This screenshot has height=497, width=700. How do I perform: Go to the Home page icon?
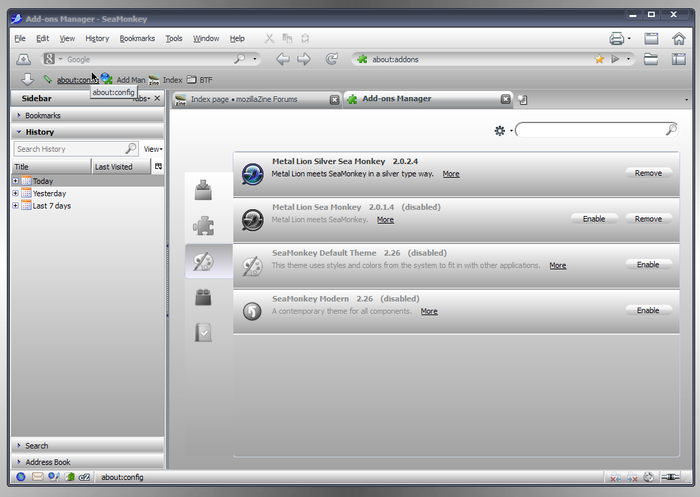click(679, 39)
